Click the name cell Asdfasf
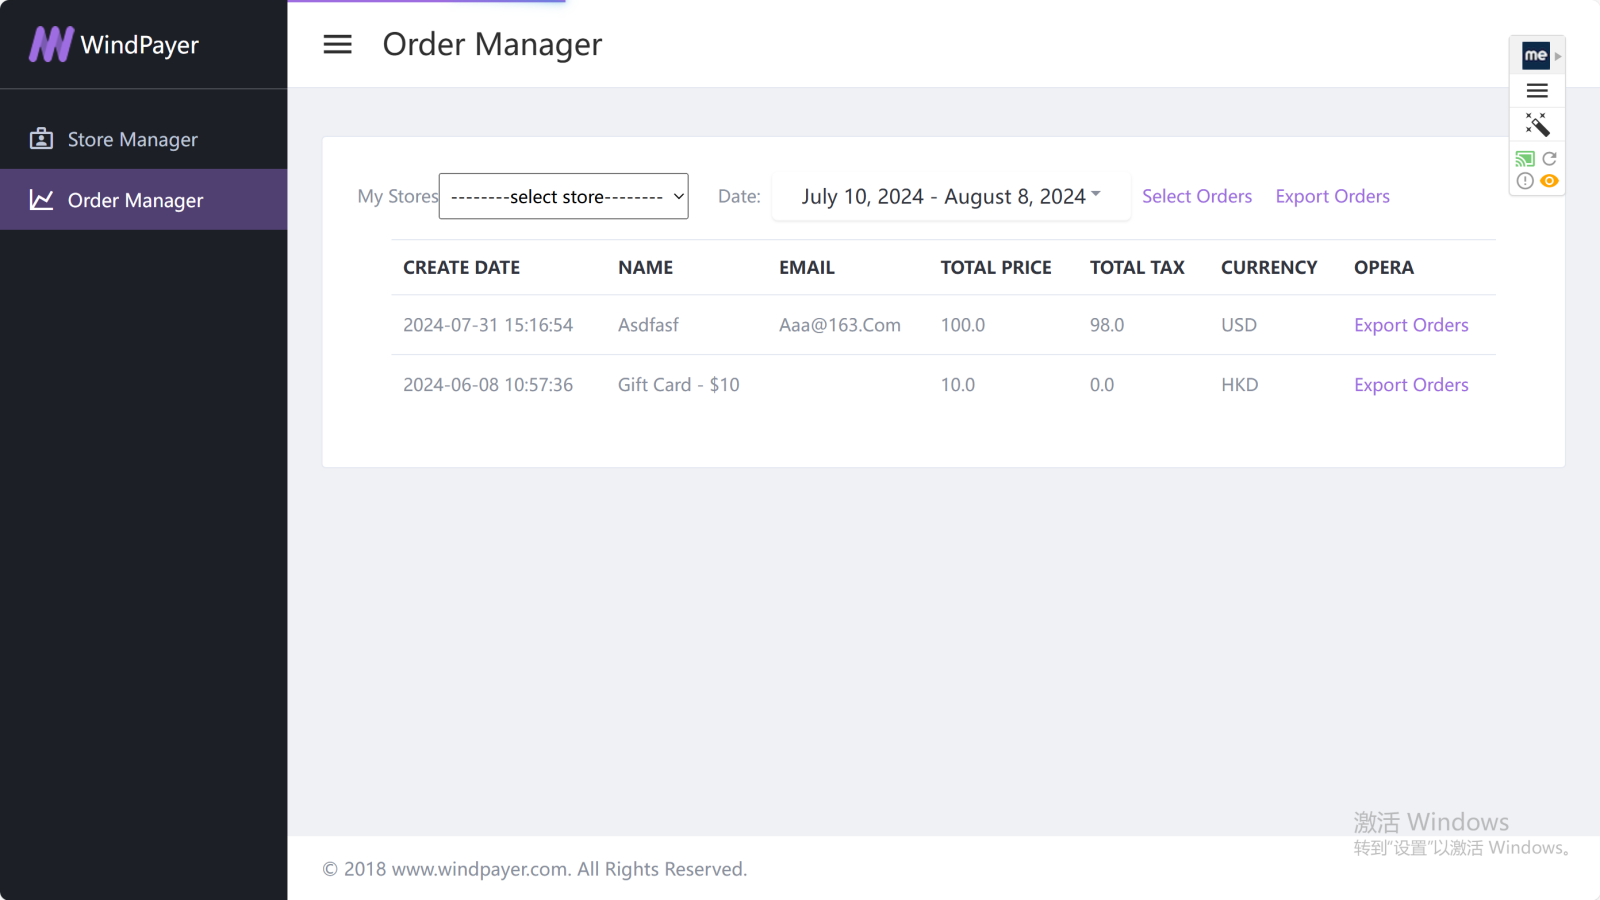Screen dimensions: 1600x900 click(x=648, y=325)
